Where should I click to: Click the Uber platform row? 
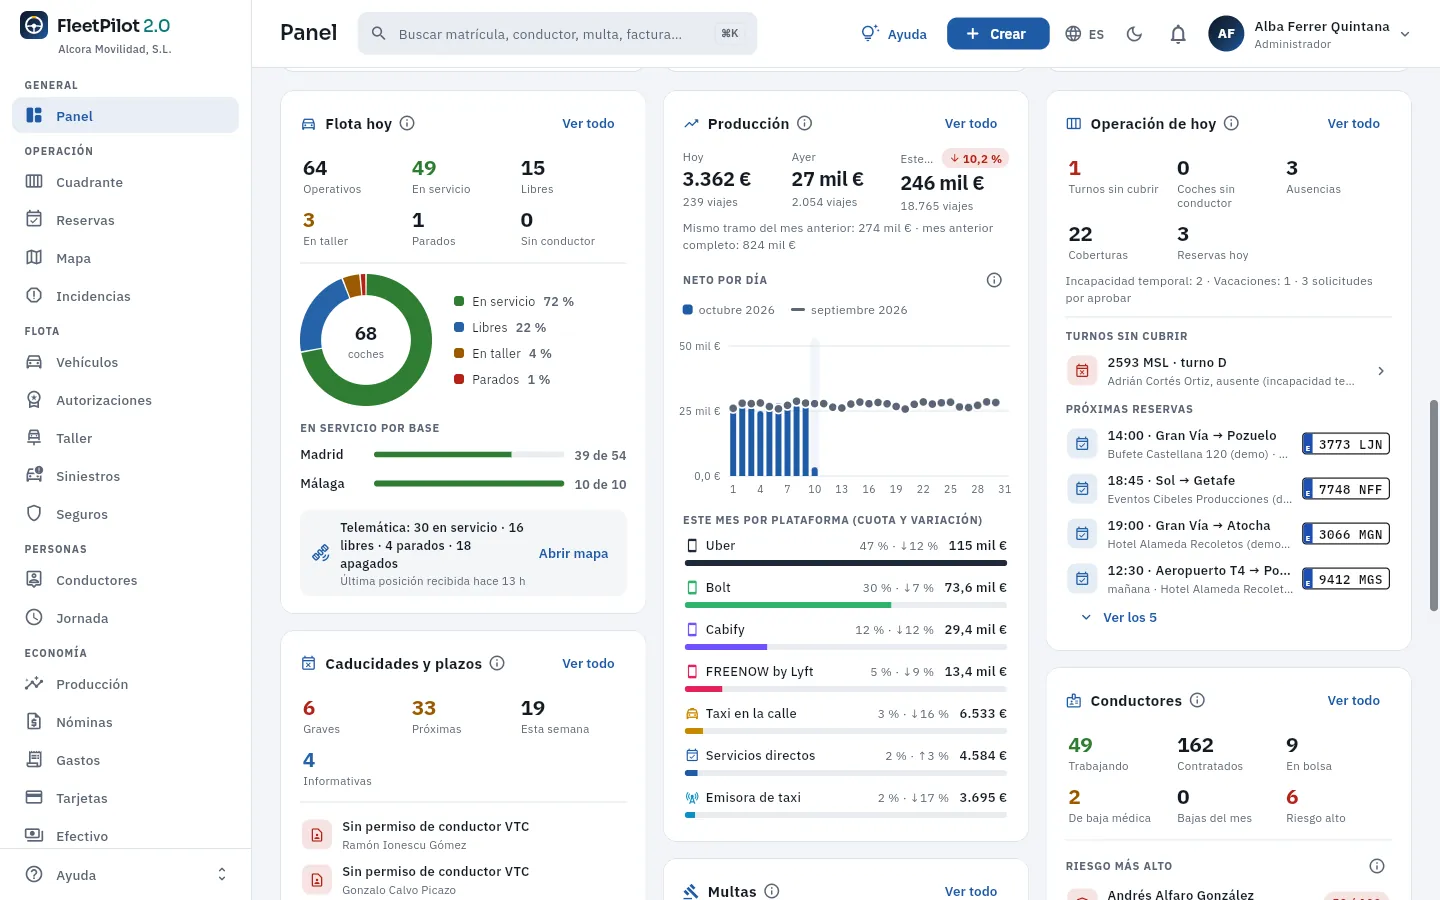tap(846, 552)
